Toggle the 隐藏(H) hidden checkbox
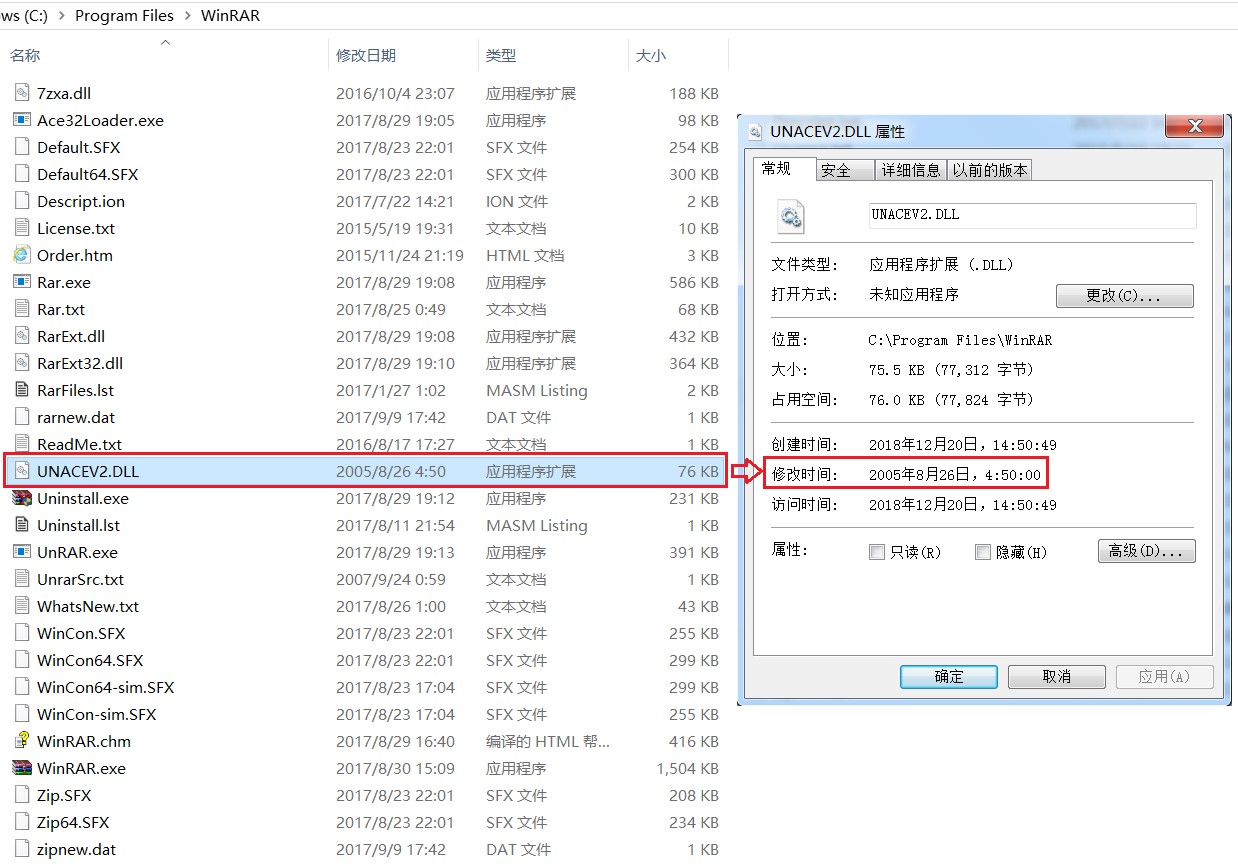This screenshot has height=868, width=1238. [x=983, y=552]
